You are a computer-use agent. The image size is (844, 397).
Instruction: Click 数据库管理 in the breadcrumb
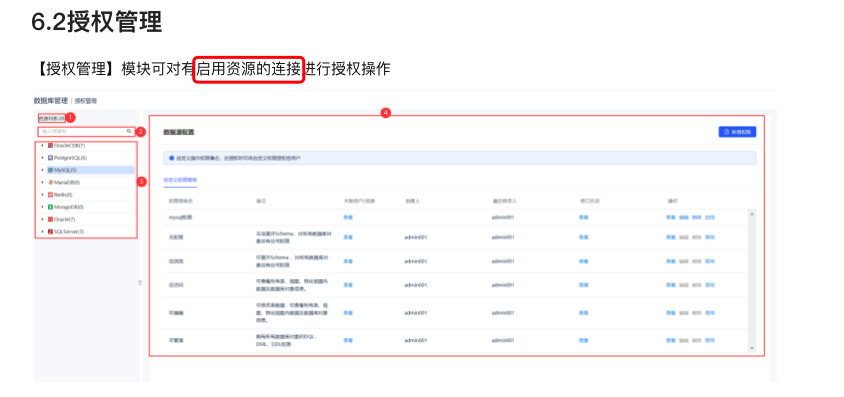click(51, 101)
